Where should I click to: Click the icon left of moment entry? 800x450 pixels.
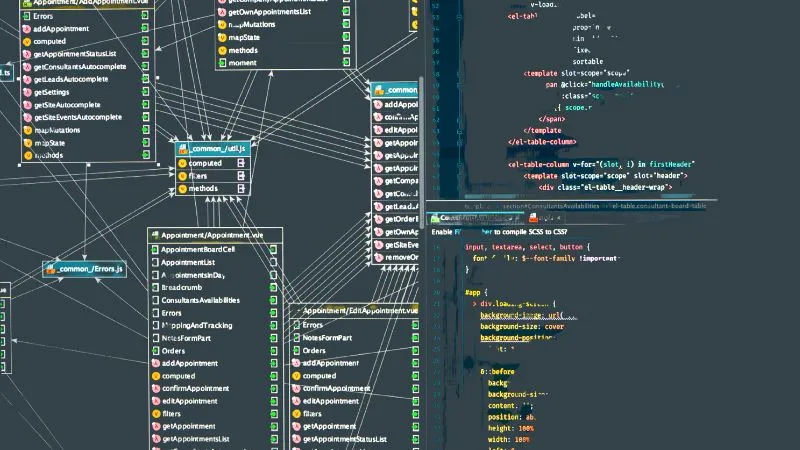pos(222,63)
